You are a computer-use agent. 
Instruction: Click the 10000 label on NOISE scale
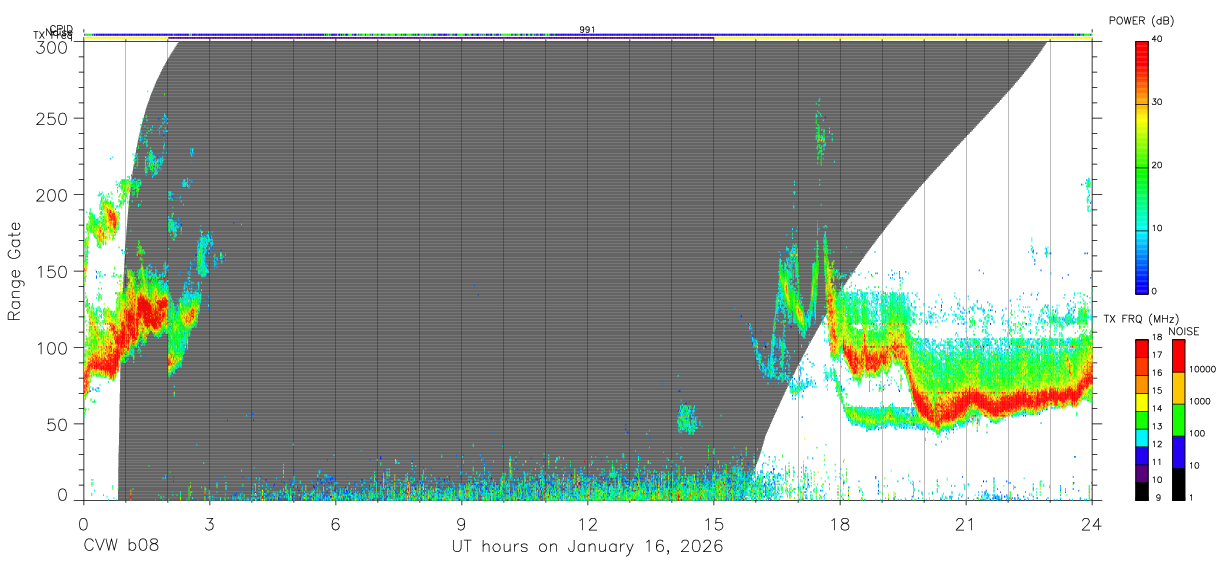point(1205,369)
